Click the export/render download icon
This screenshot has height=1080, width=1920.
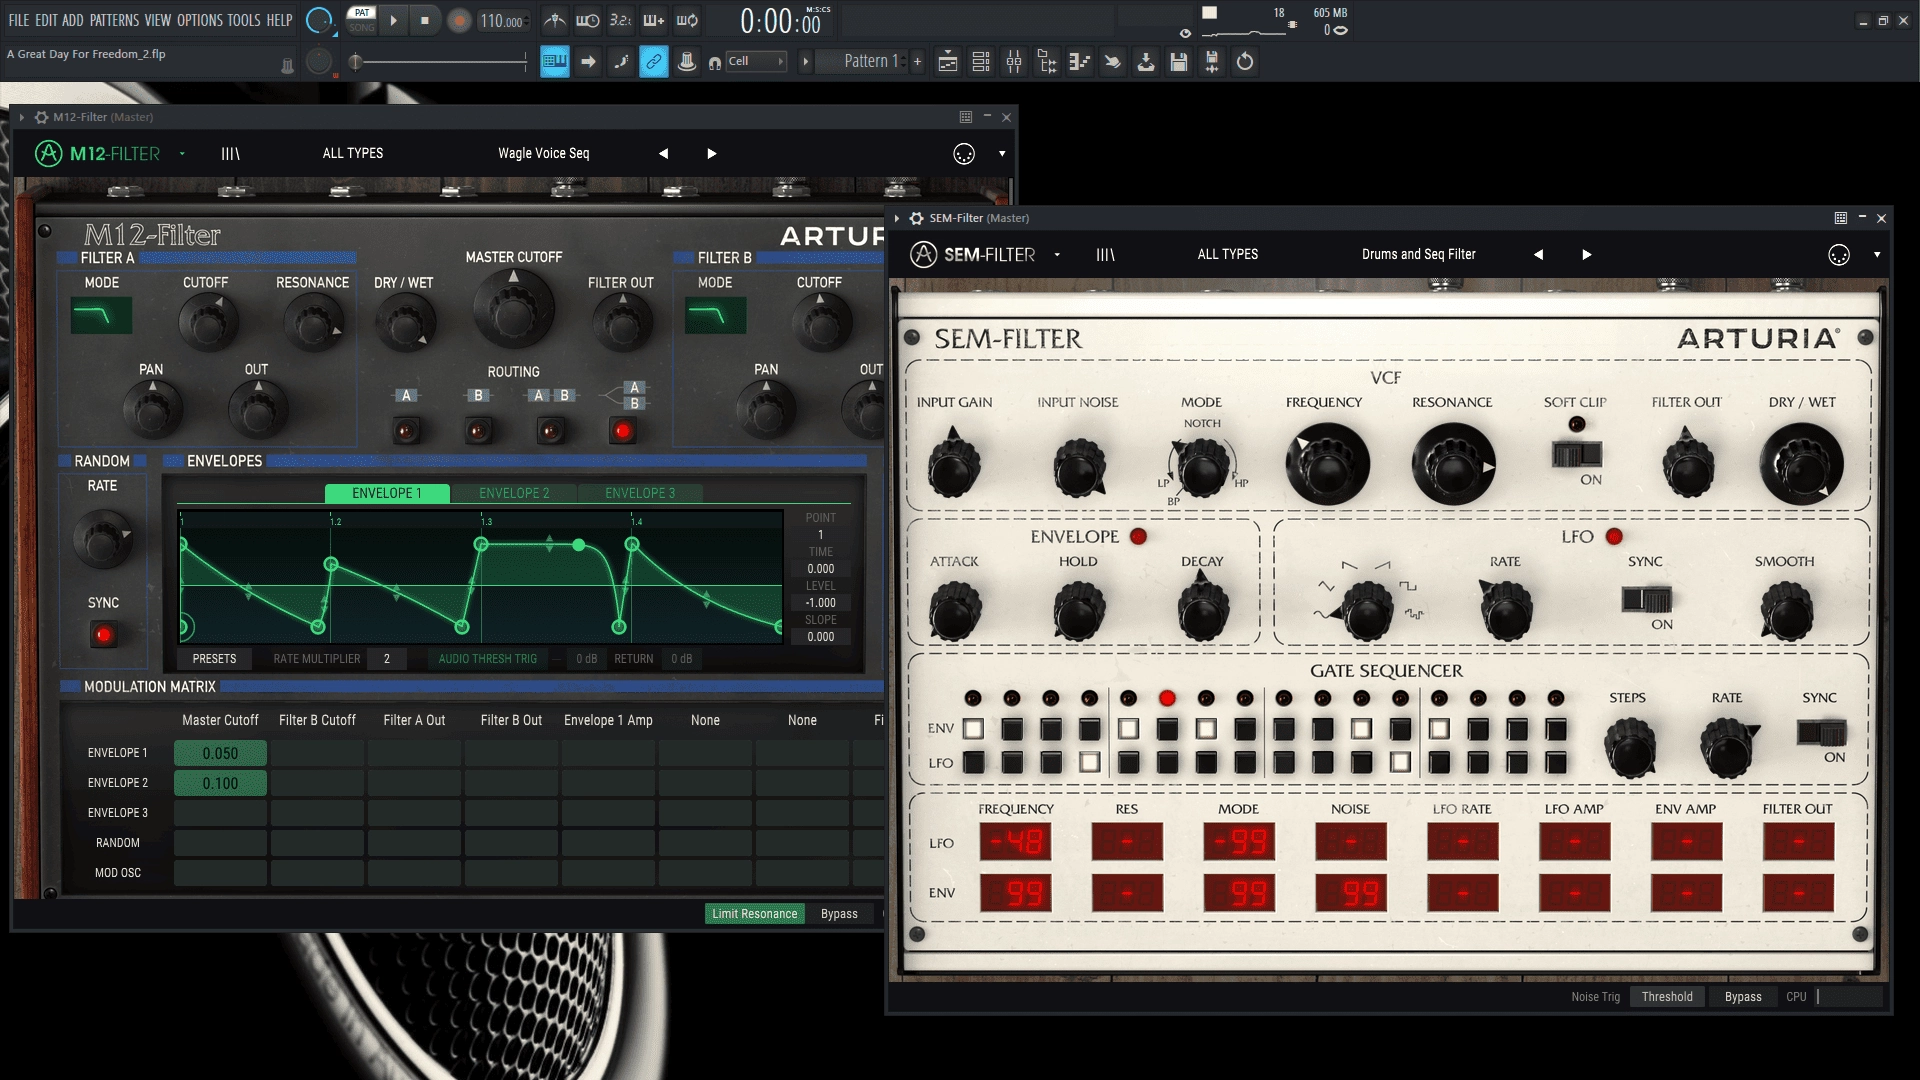tap(1145, 62)
